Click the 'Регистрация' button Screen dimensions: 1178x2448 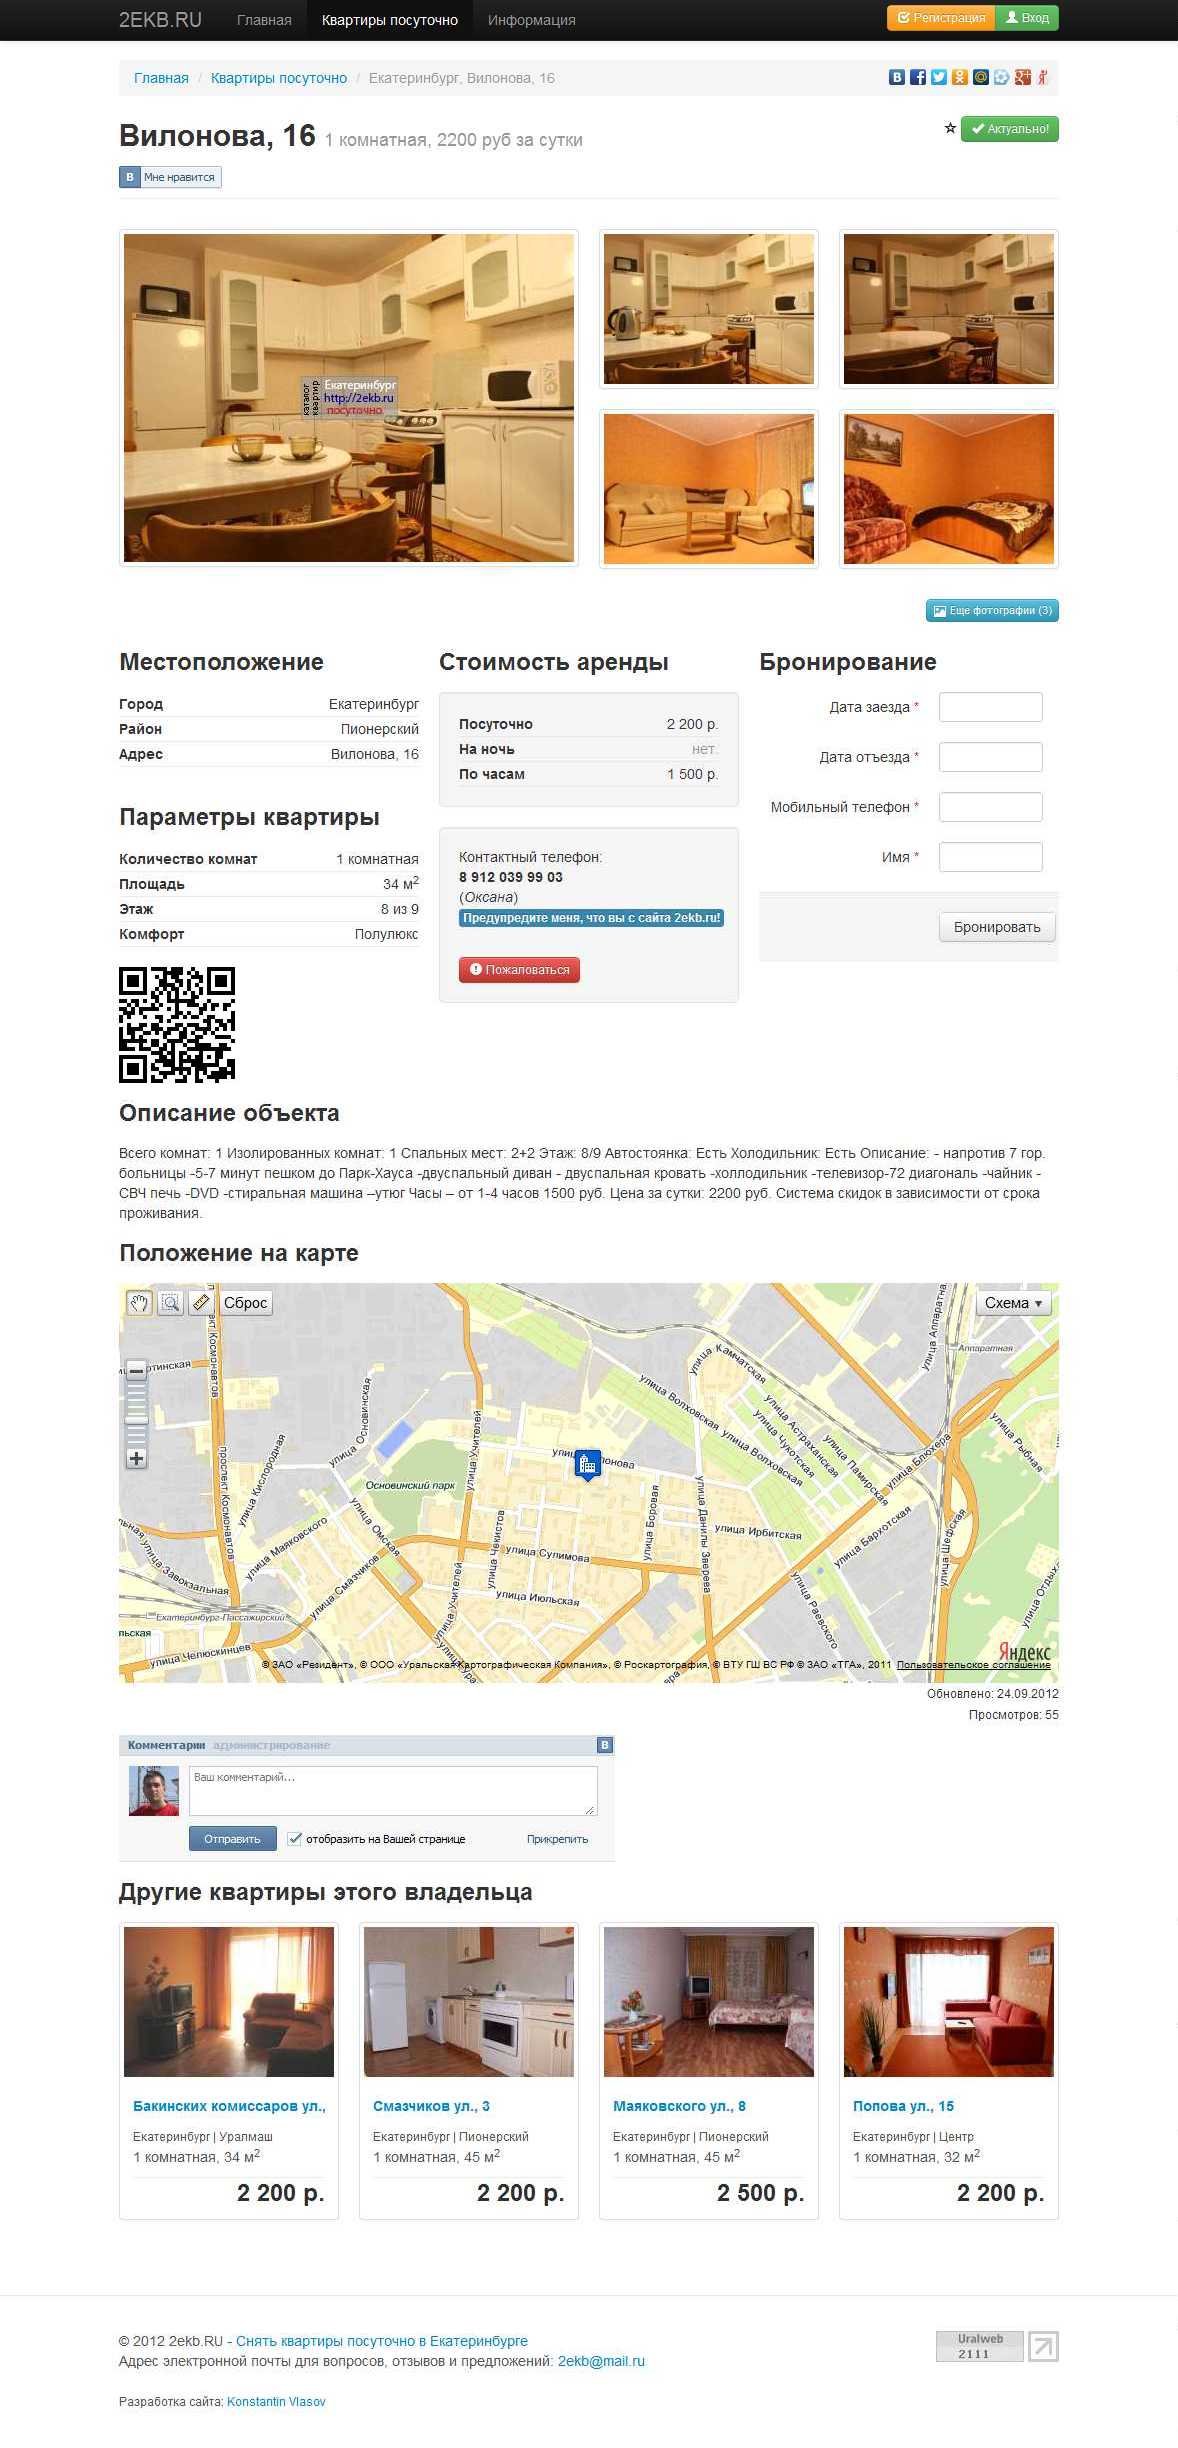pyautogui.click(x=941, y=18)
